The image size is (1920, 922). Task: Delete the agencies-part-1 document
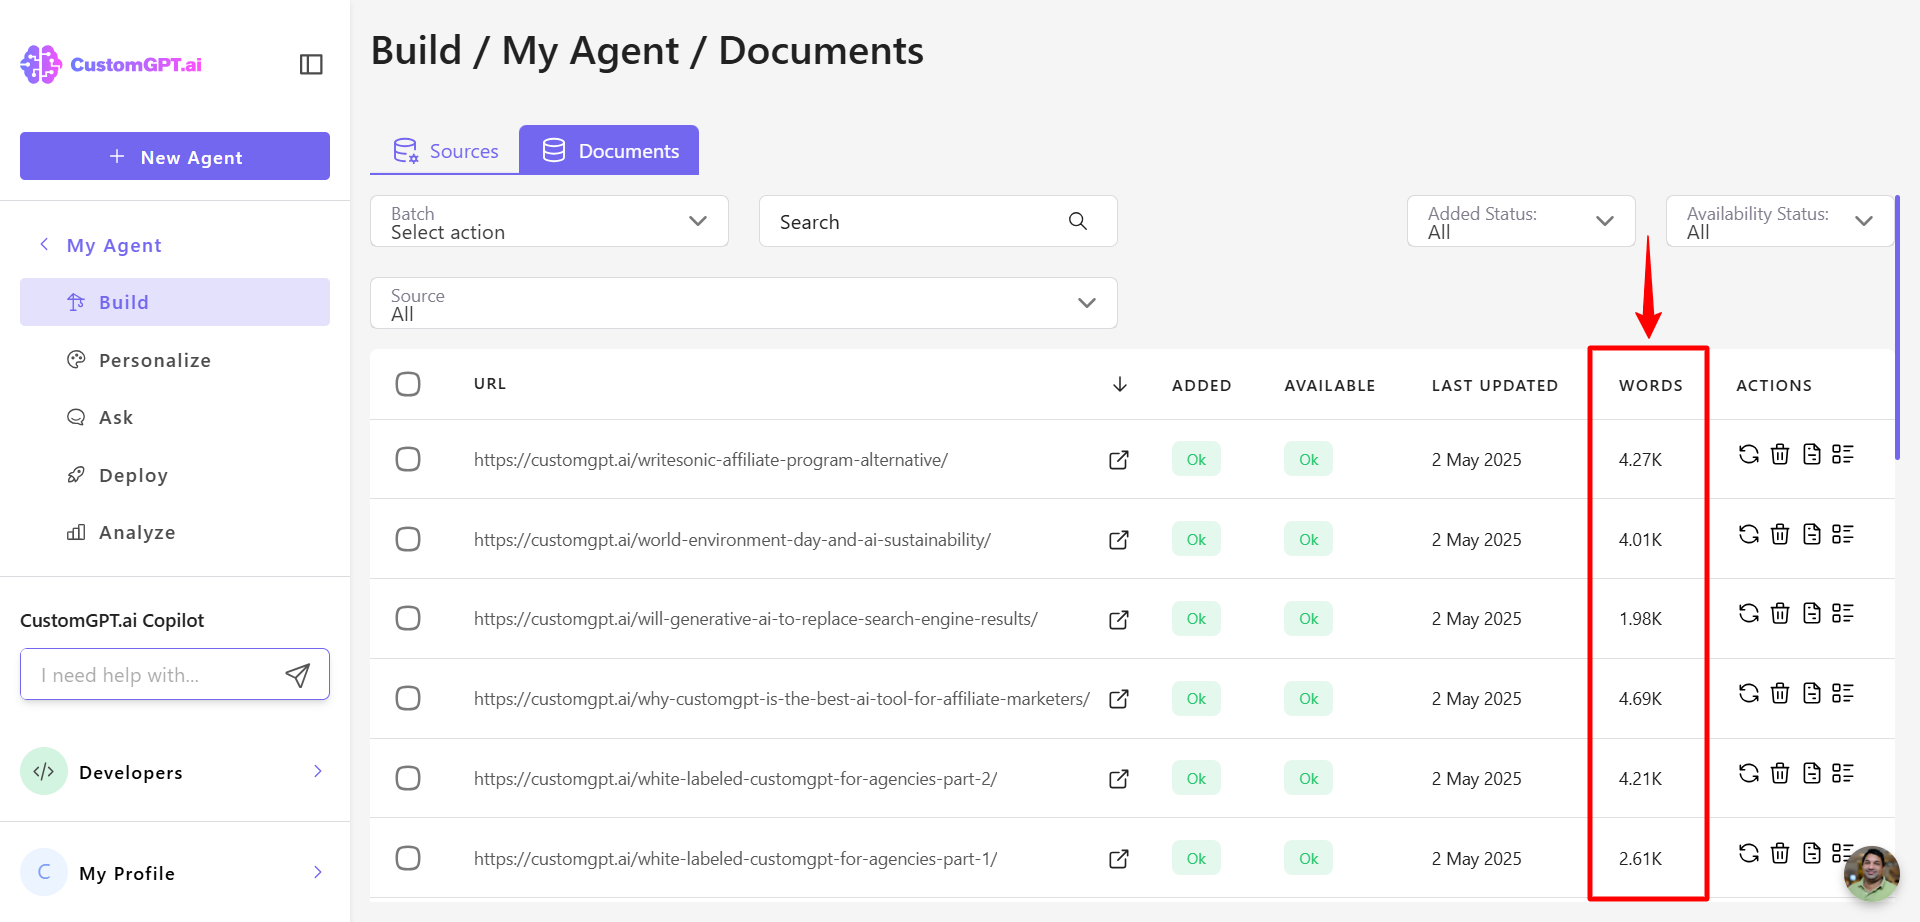coord(1780,853)
